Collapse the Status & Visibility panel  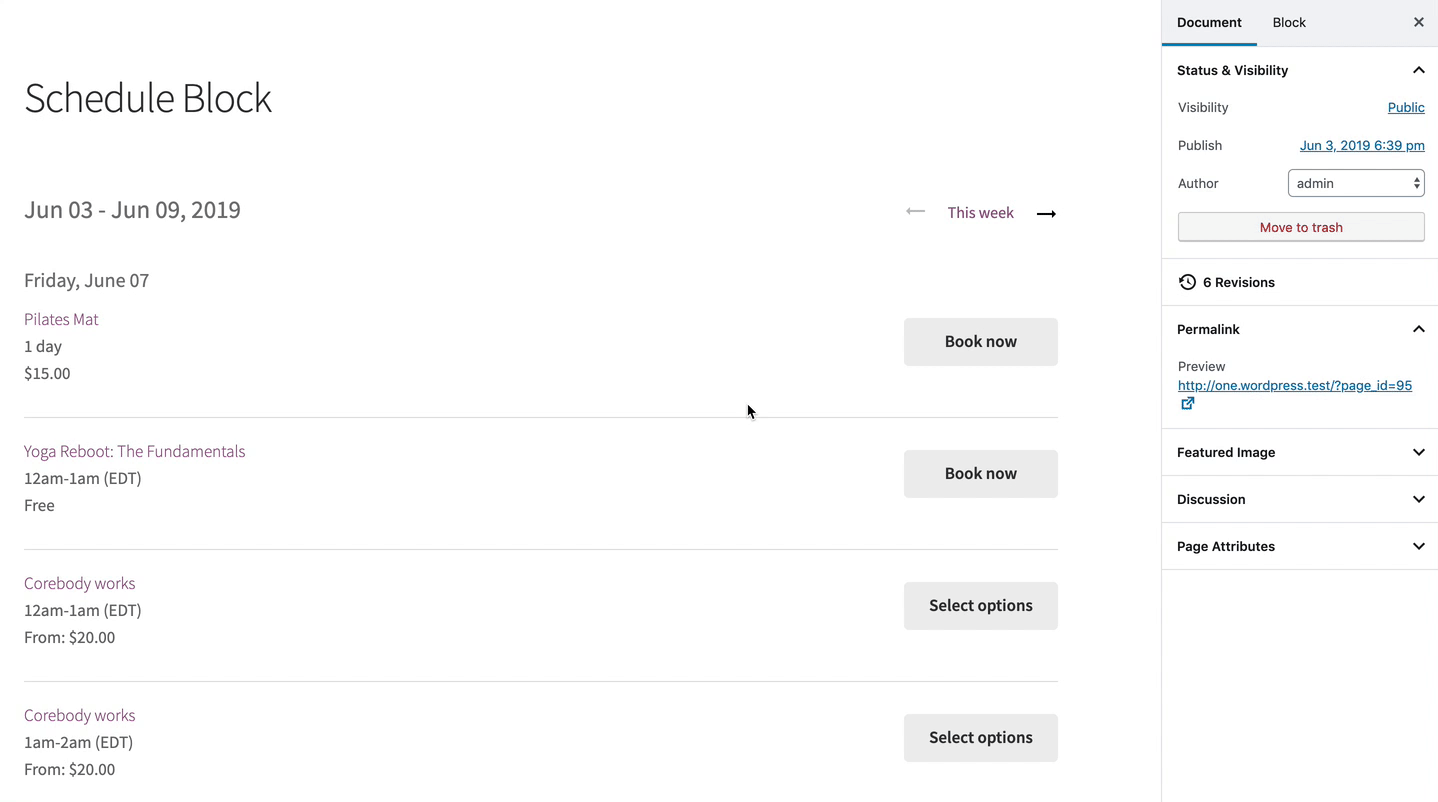click(x=1418, y=70)
